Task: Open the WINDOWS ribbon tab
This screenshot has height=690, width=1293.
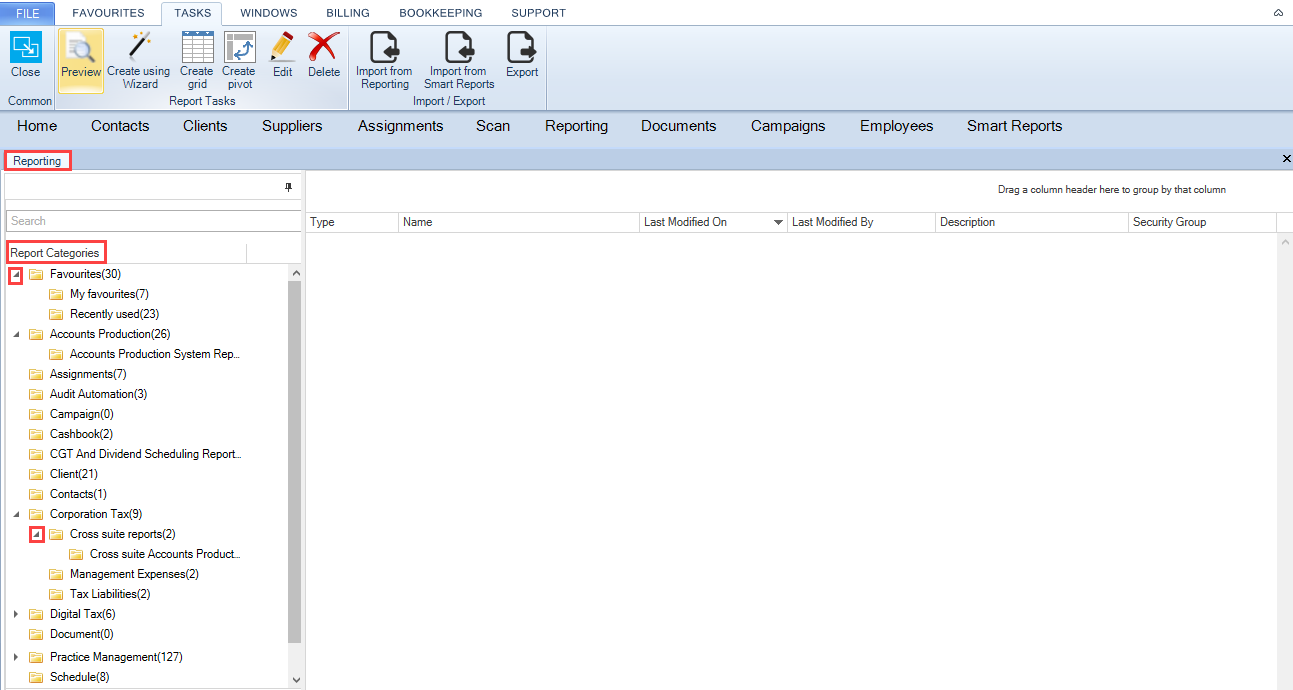Action: pyautogui.click(x=268, y=13)
